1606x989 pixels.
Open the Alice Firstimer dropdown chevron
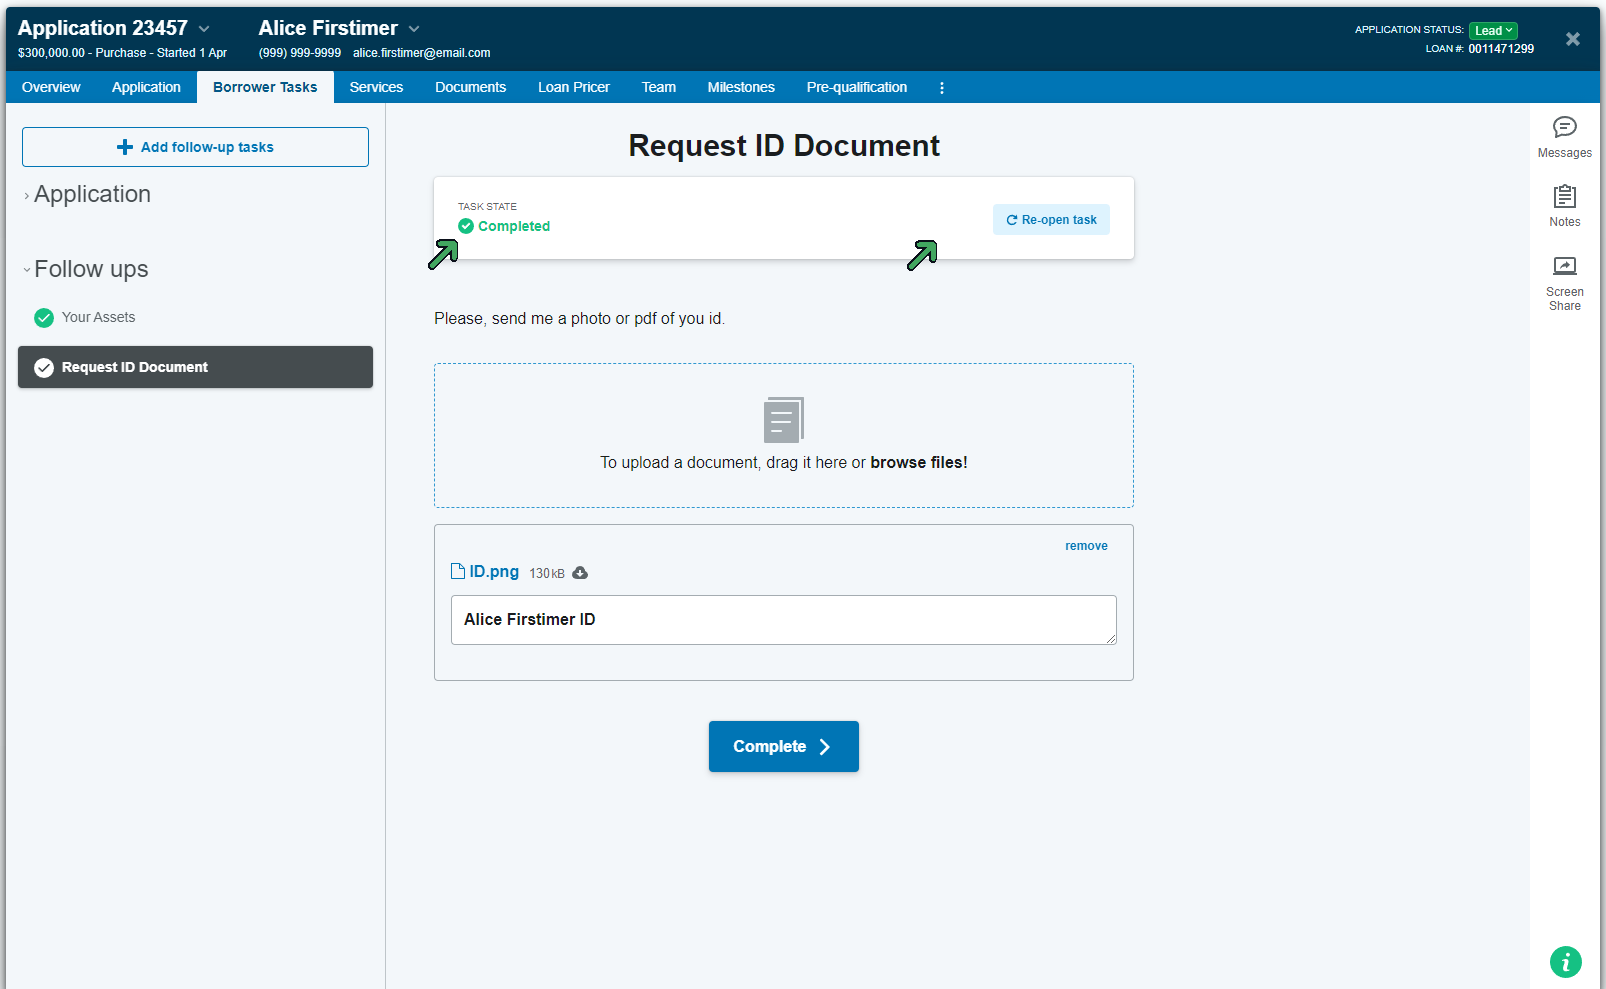[x=414, y=29]
